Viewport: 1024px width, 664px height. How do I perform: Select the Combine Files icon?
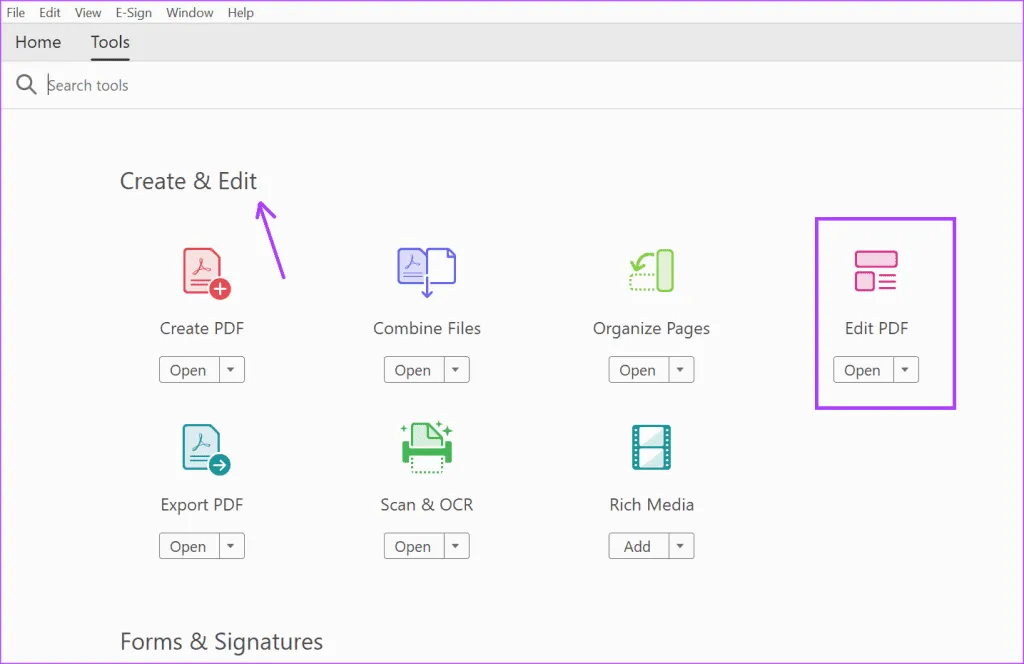(x=427, y=272)
